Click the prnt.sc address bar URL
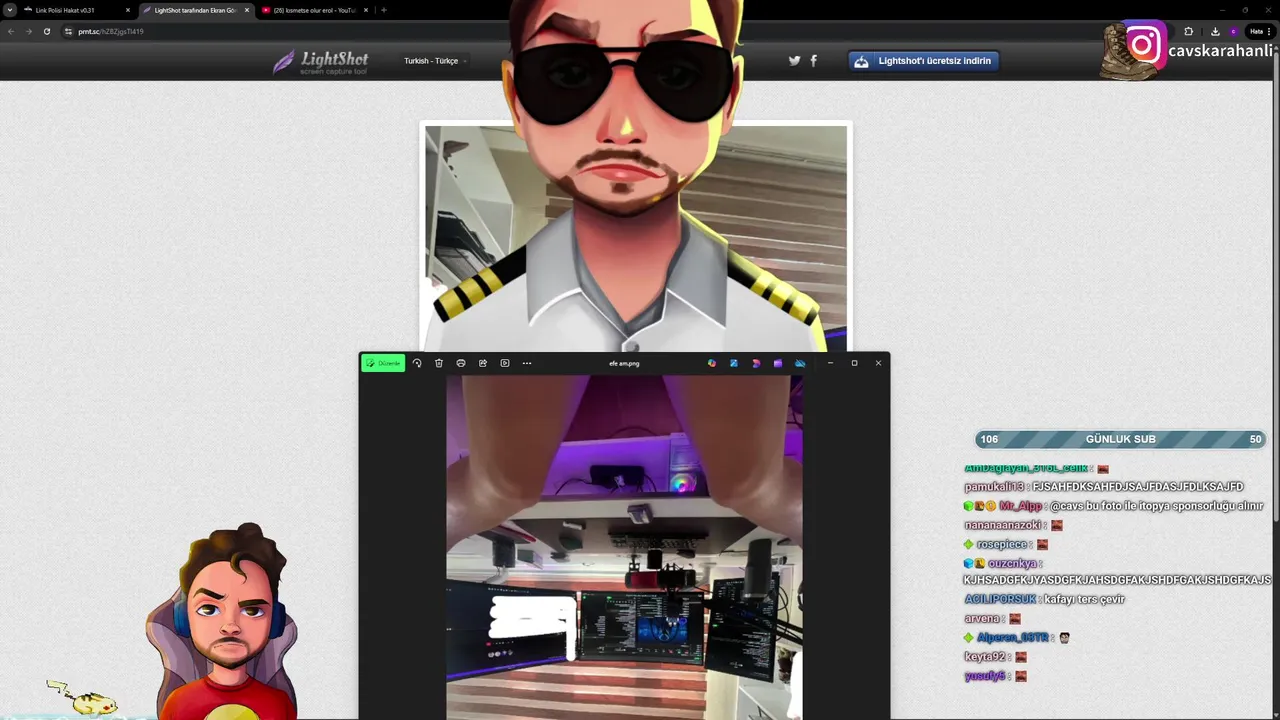The height and width of the screenshot is (720, 1280). click(x=111, y=31)
